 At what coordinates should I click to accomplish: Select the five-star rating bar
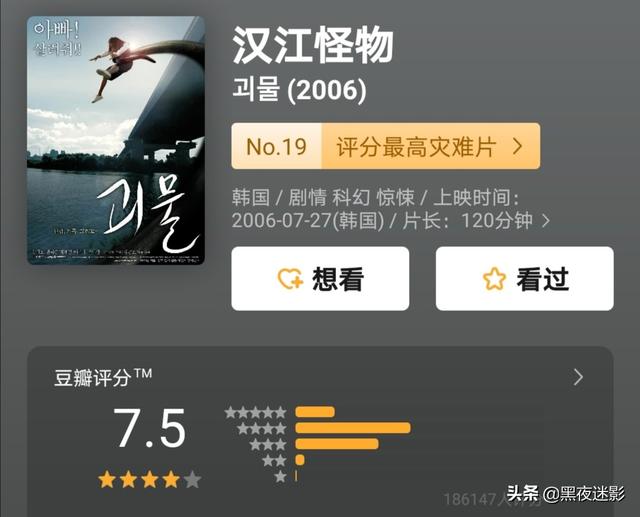click(x=315, y=412)
